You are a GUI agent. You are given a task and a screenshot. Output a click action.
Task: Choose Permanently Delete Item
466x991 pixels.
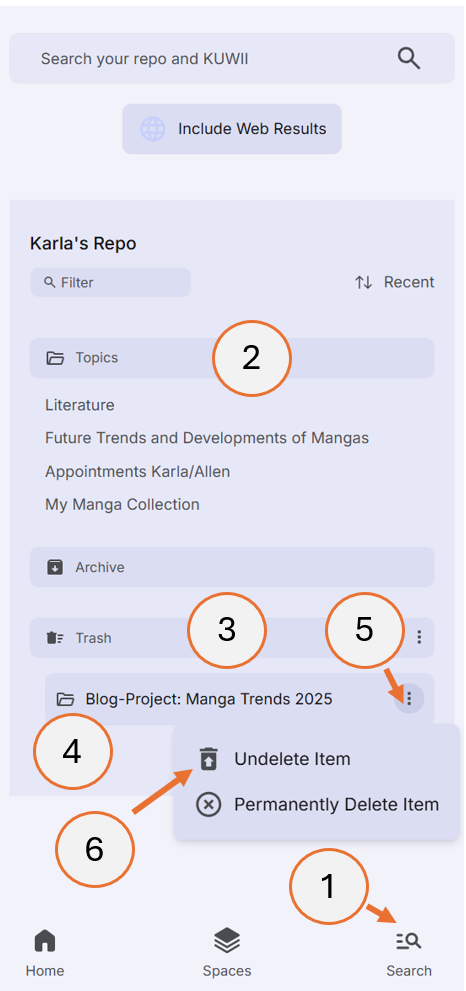317,805
